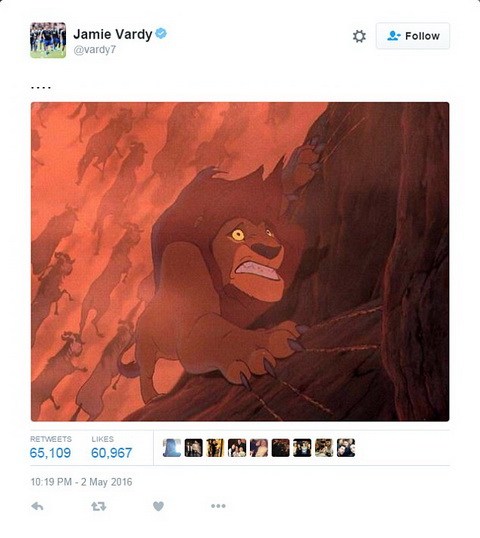
Task: Click the last liker avatar thumbnail
Action: pos(346,448)
